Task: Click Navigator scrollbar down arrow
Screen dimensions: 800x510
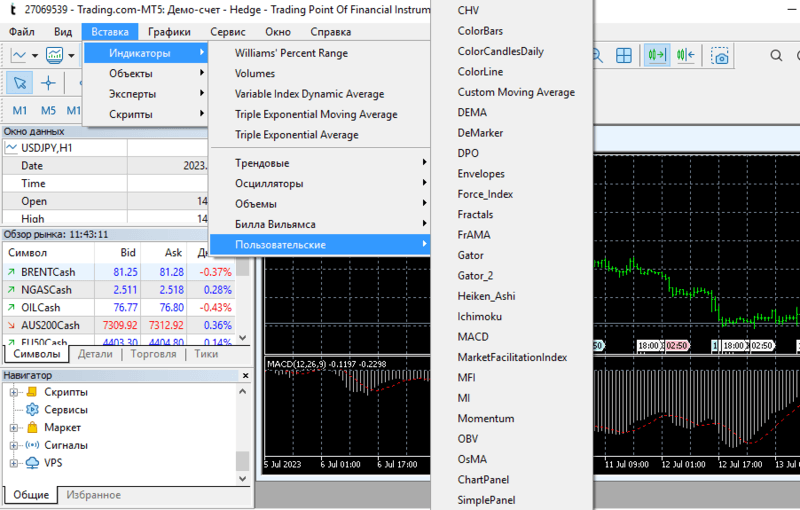Action: click(x=243, y=479)
